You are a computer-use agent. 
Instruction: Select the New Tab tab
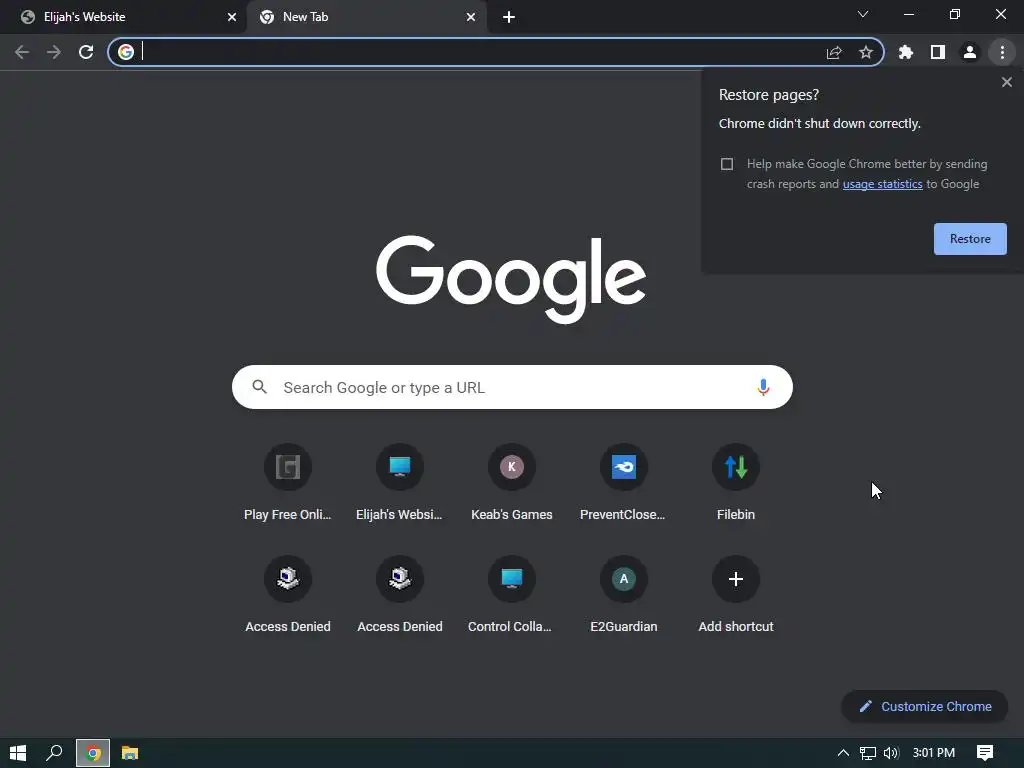pos(366,18)
